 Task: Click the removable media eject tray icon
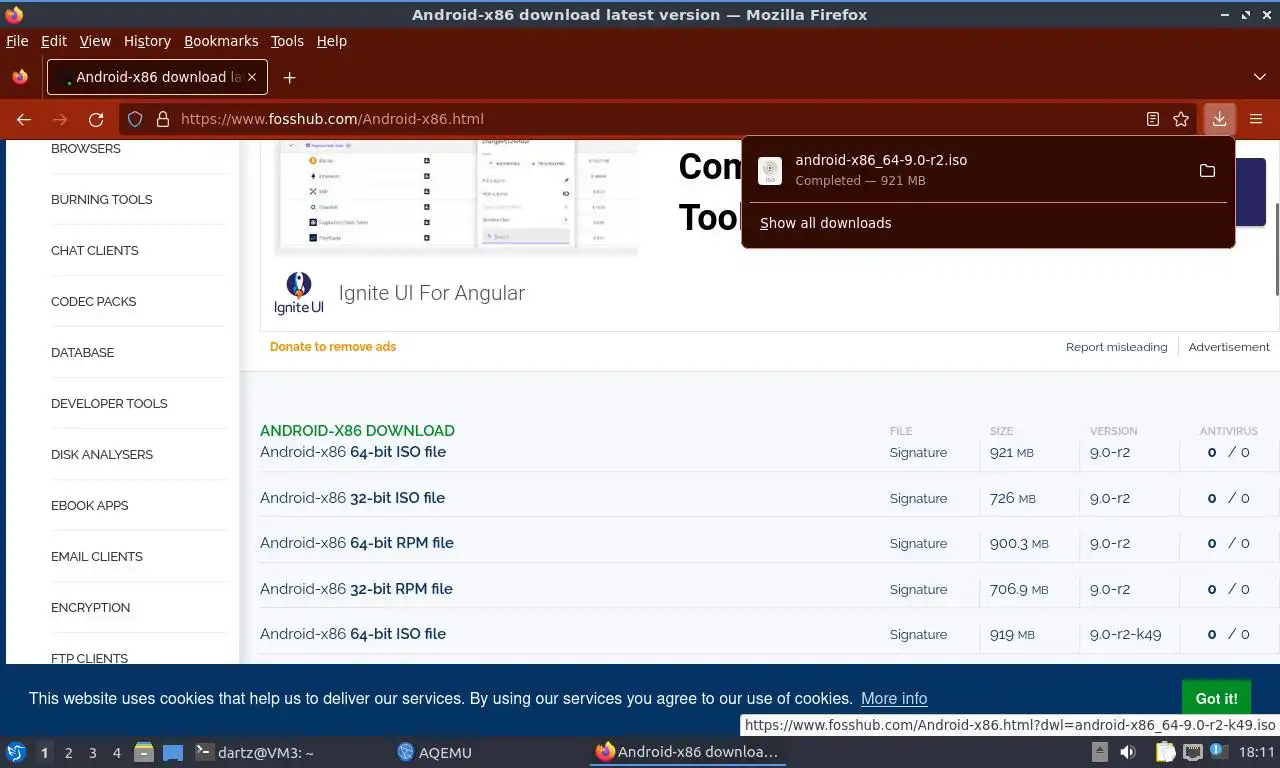[x=1099, y=752]
